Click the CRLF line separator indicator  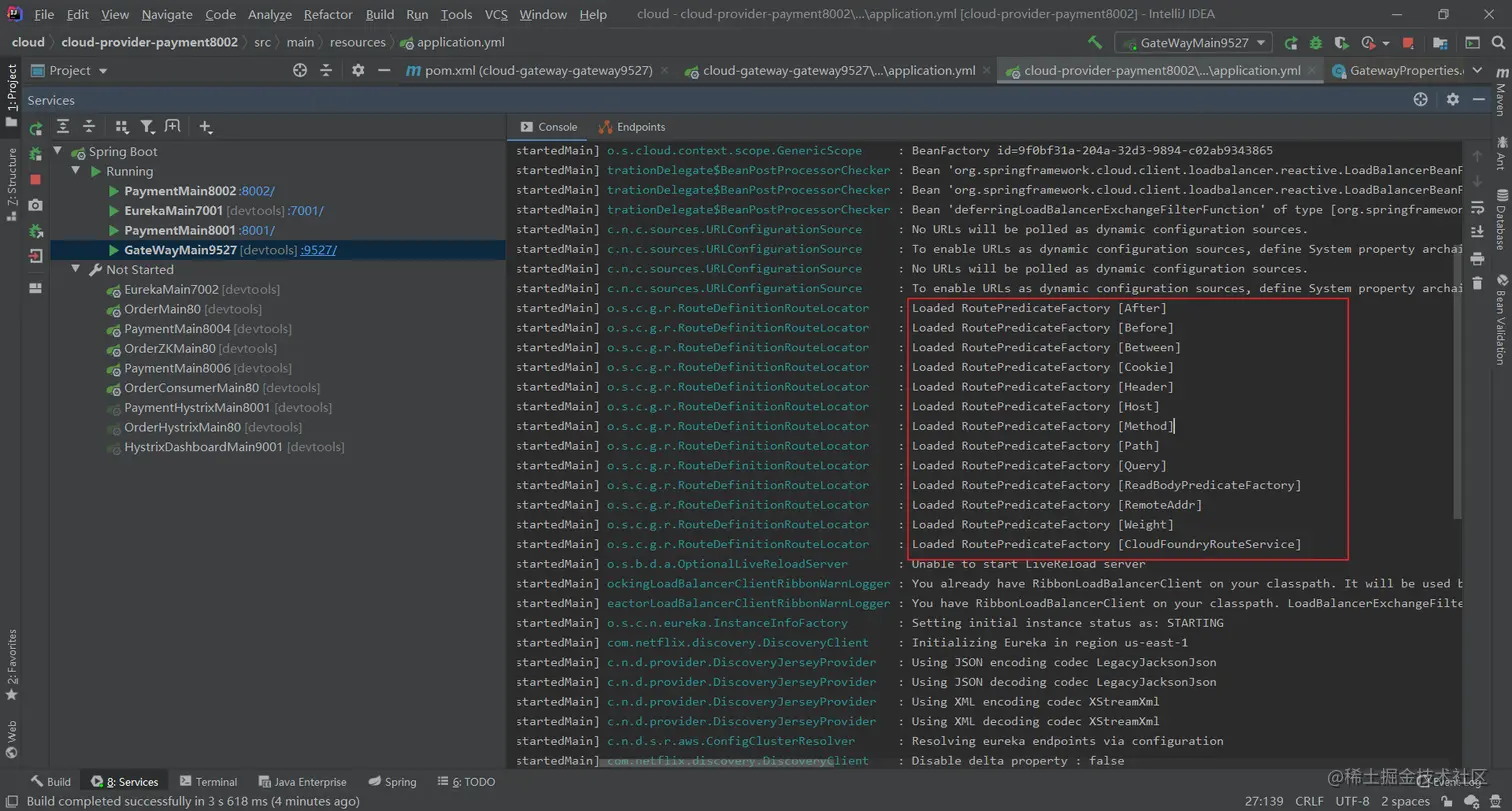(x=1309, y=801)
